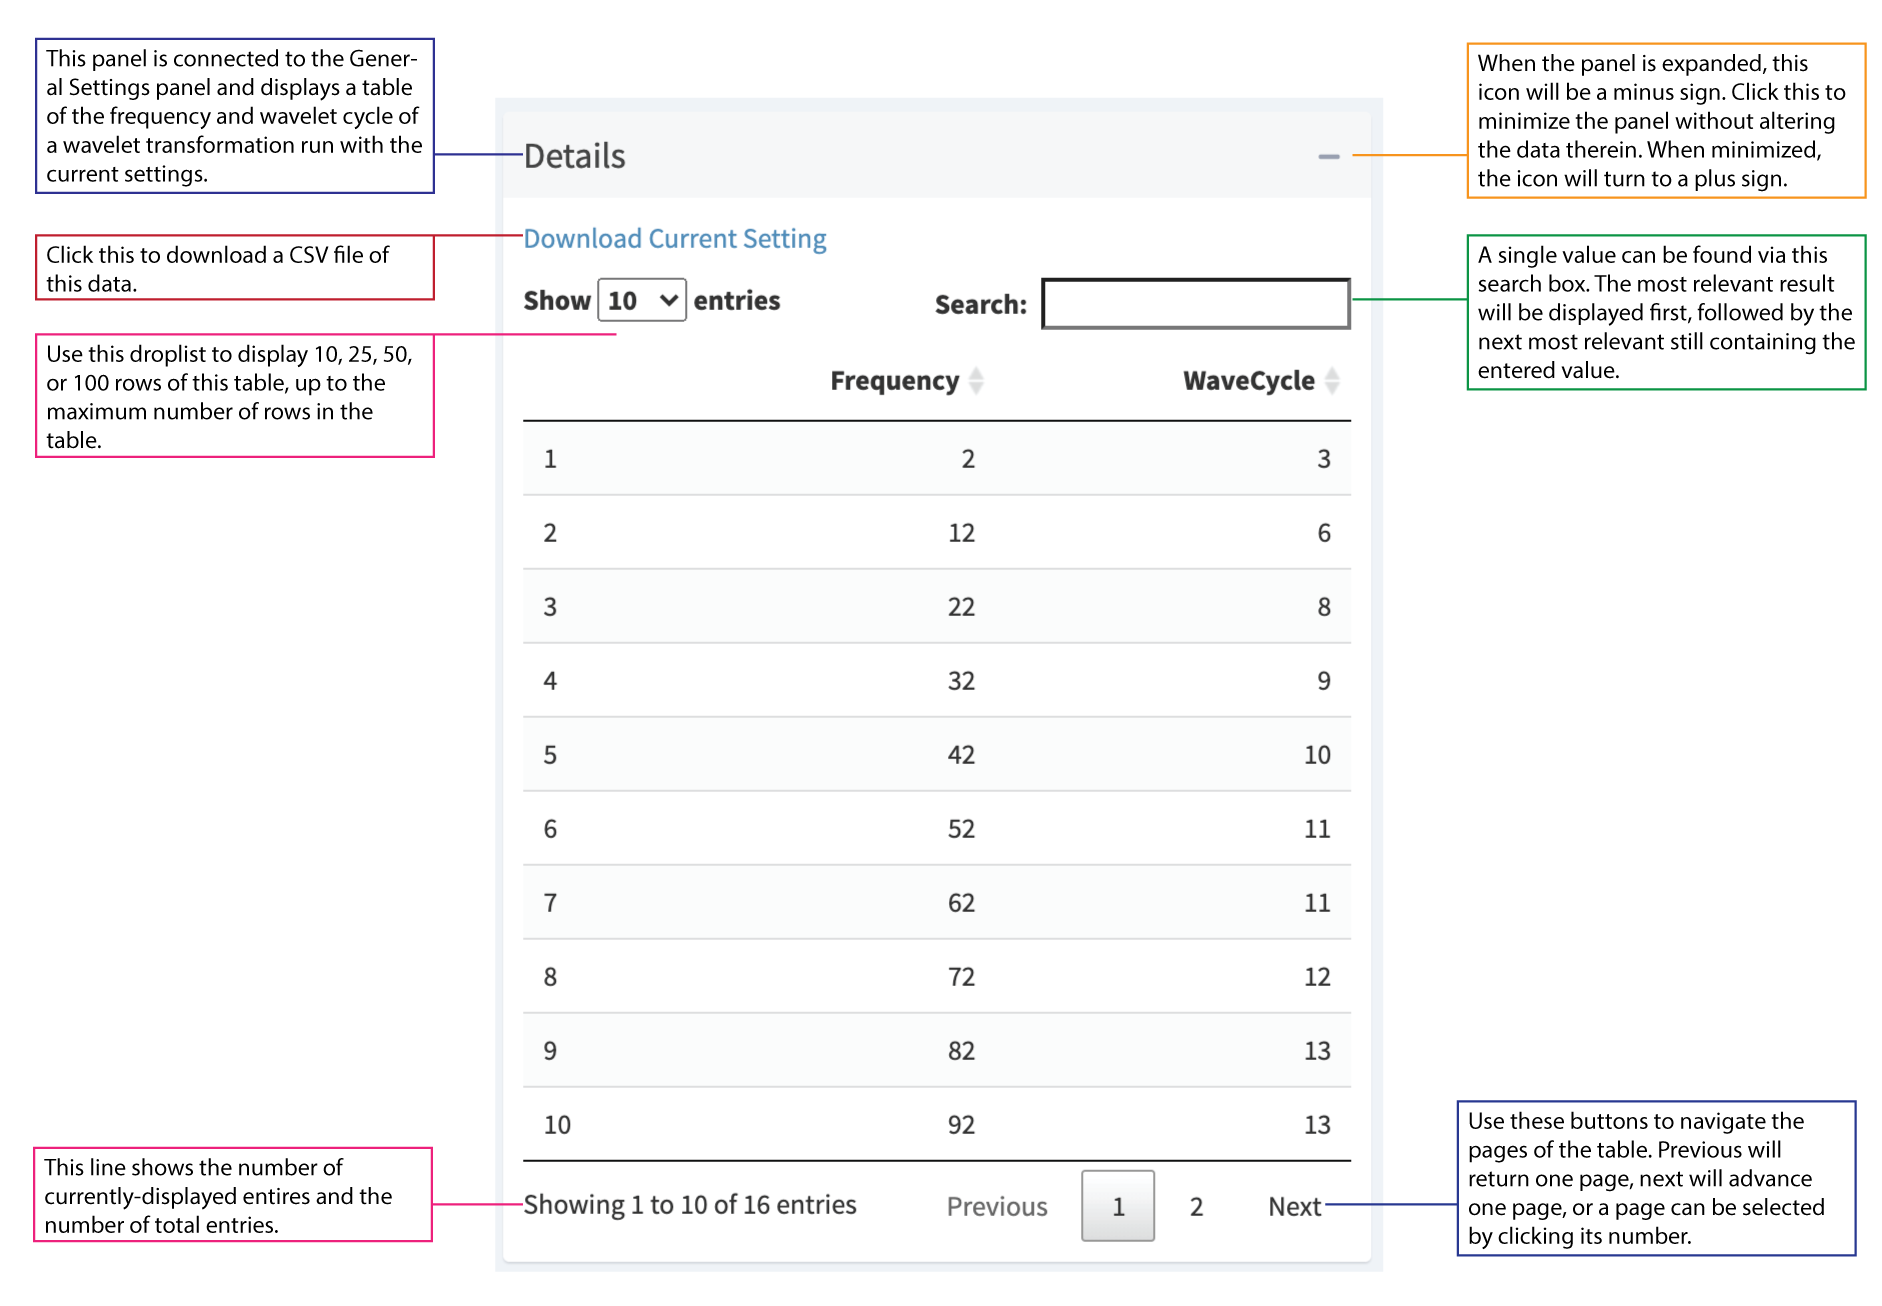Select table row 6 with frequency 52
This screenshot has width=1882, height=1306.
(x=936, y=829)
